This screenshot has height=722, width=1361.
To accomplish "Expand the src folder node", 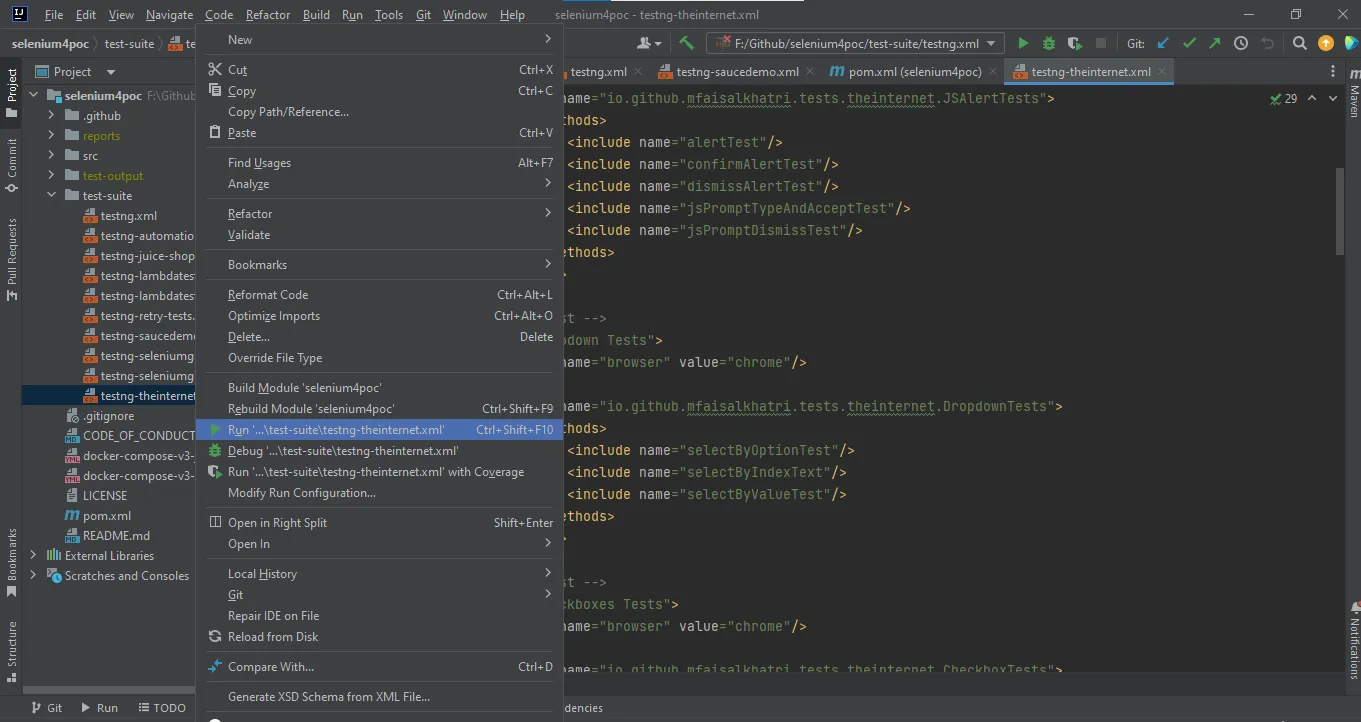I will (51, 156).
